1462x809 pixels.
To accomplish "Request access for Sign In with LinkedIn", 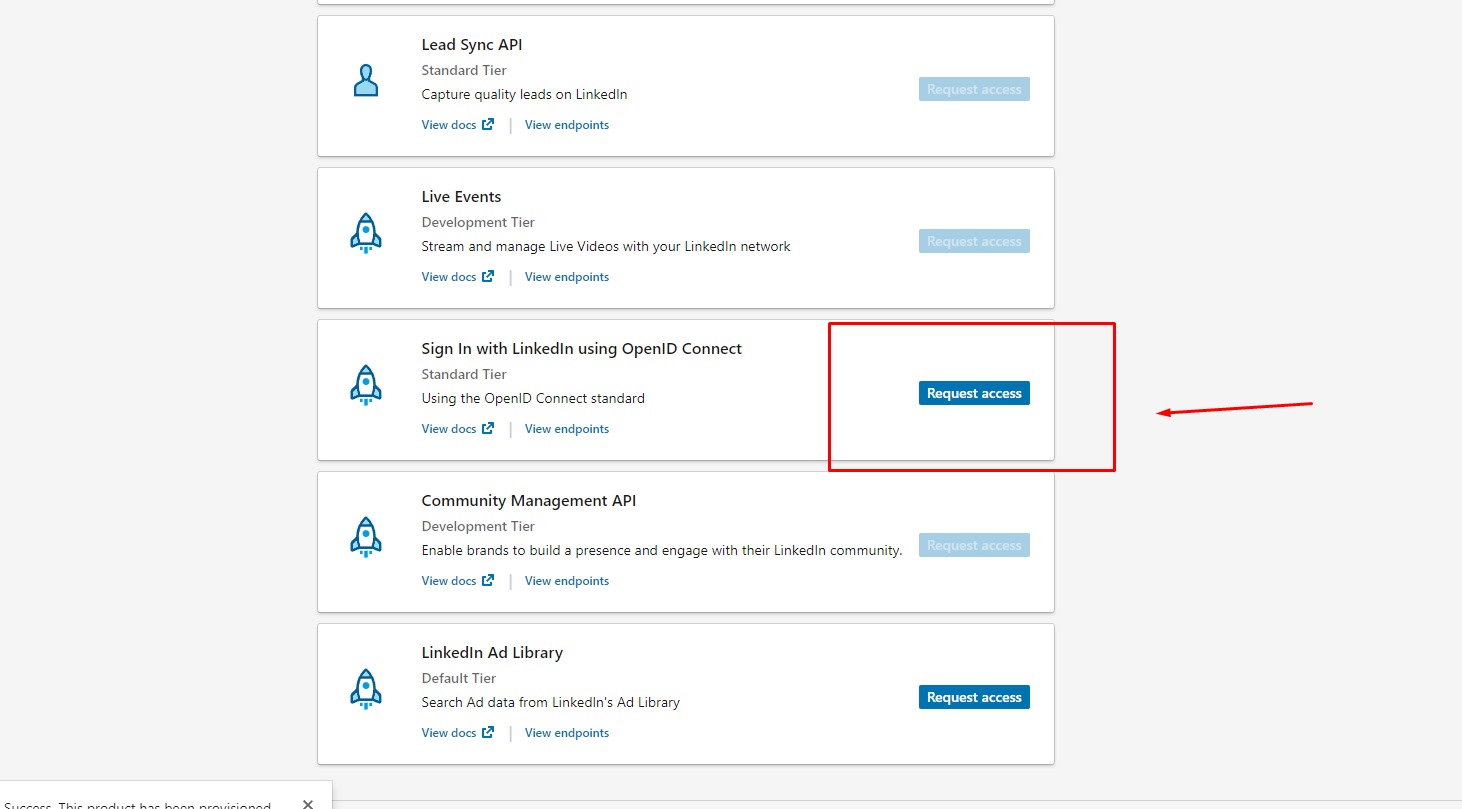I will 974,393.
